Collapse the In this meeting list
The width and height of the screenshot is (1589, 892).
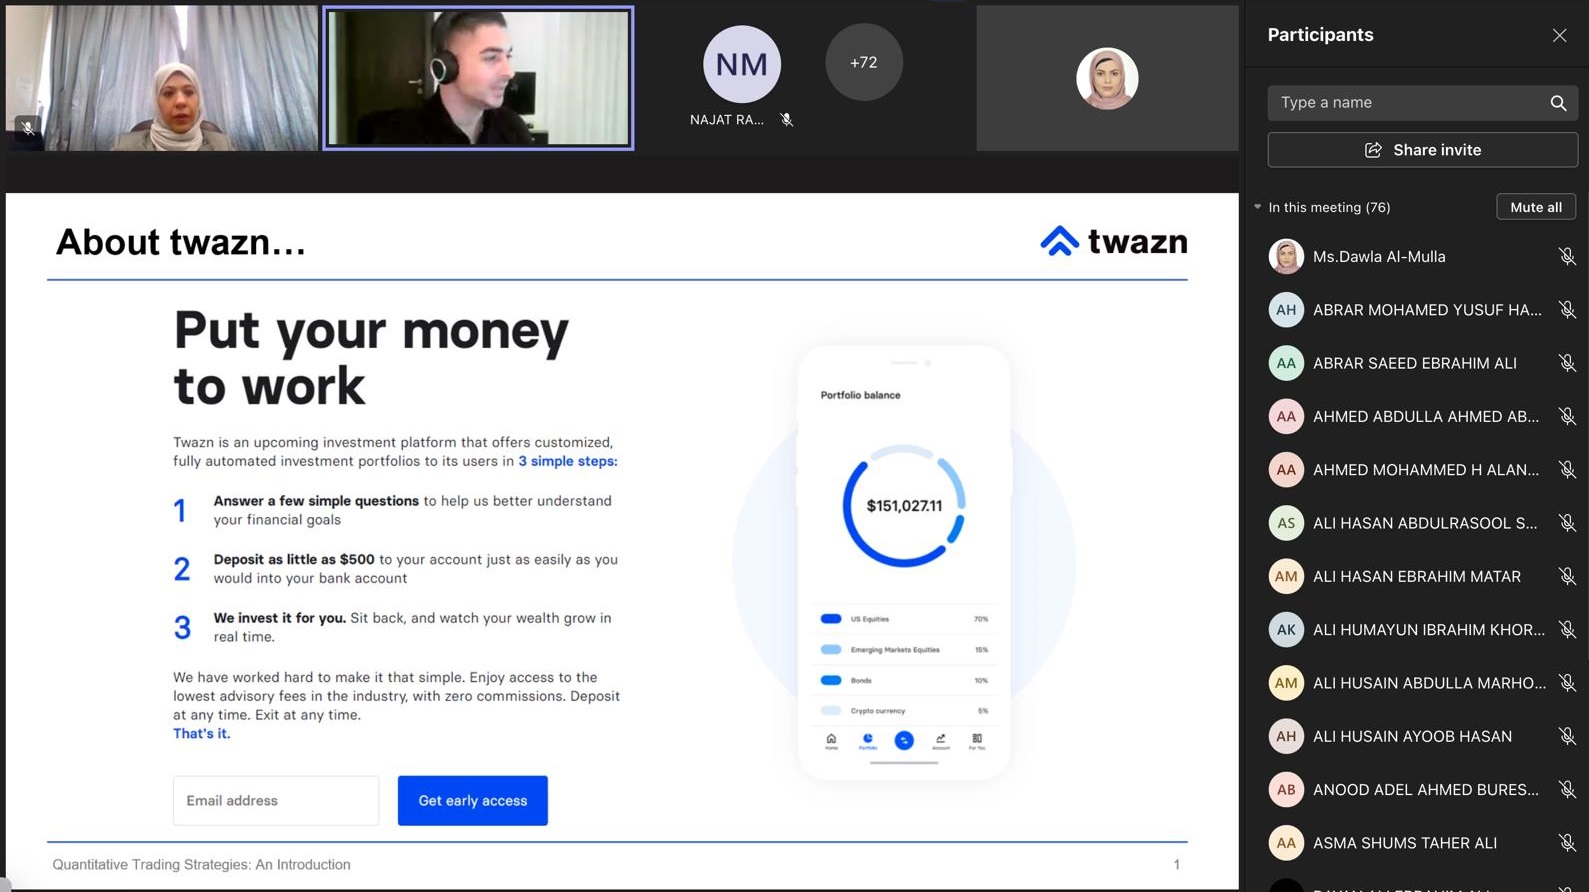tap(1258, 207)
